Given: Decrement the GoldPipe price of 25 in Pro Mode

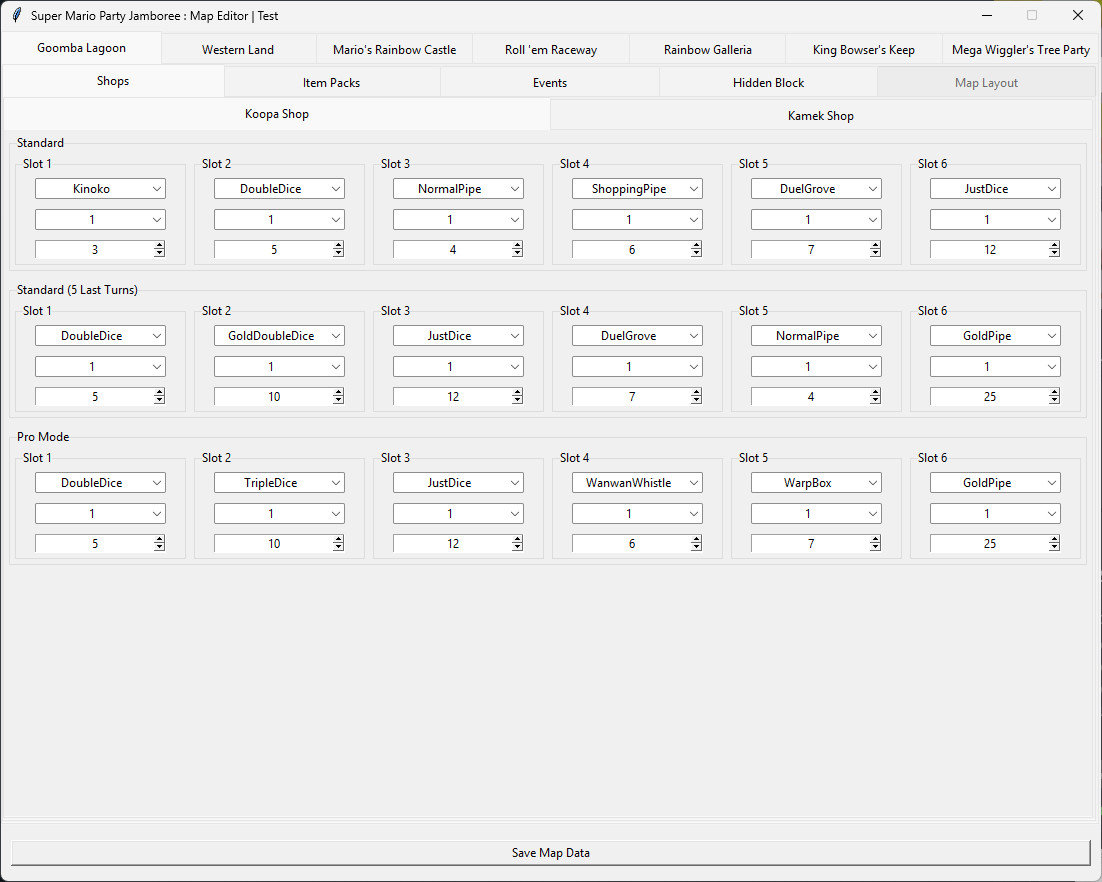Looking at the screenshot, I should coord(1054,547).
